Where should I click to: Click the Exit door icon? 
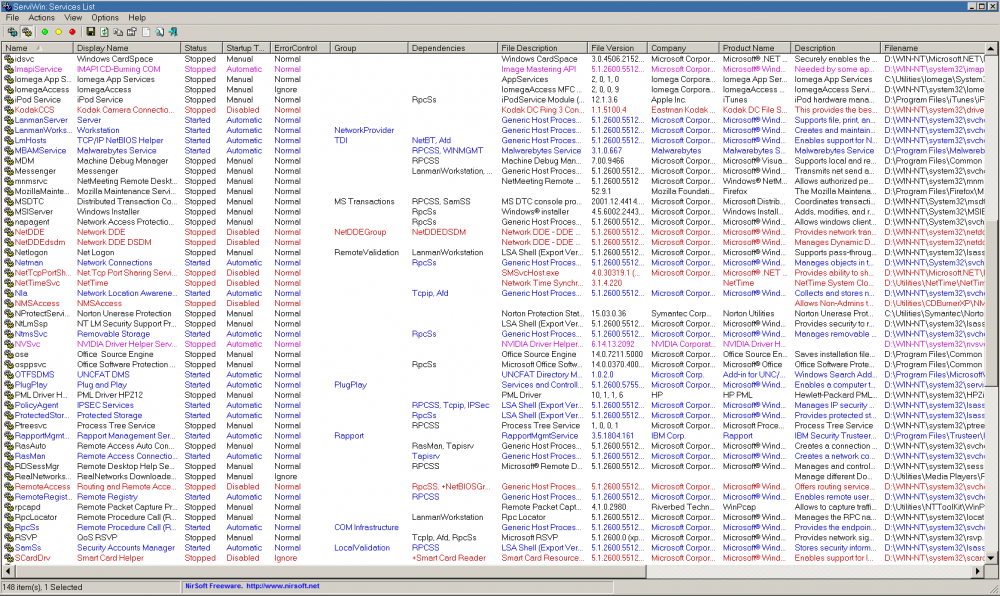174,32
